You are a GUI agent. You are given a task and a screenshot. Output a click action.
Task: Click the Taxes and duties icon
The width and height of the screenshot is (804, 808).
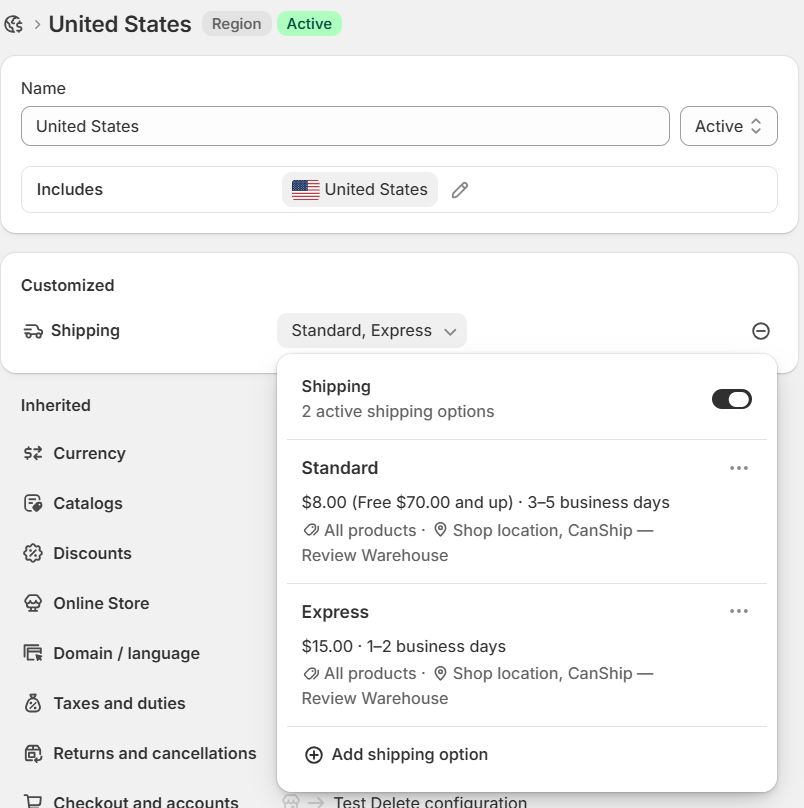point(33,703)
